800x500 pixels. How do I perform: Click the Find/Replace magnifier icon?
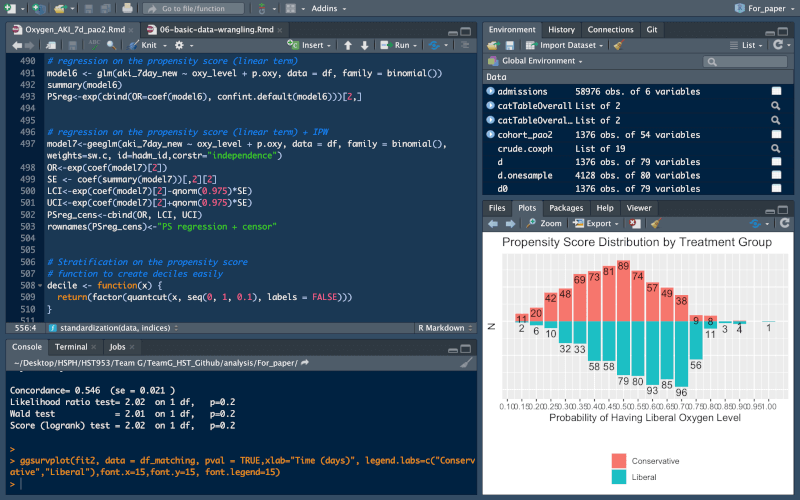[x=111, y=45]
